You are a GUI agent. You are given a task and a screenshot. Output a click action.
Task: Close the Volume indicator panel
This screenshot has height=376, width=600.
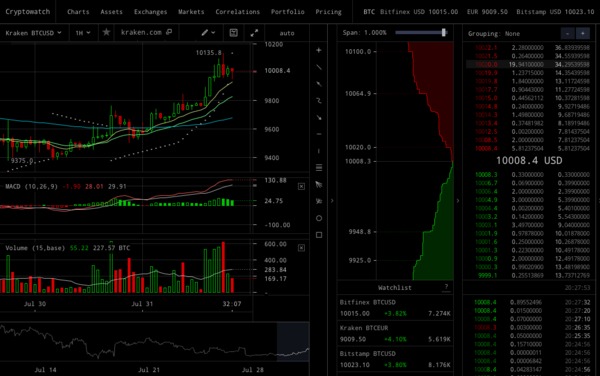[302, 248]
